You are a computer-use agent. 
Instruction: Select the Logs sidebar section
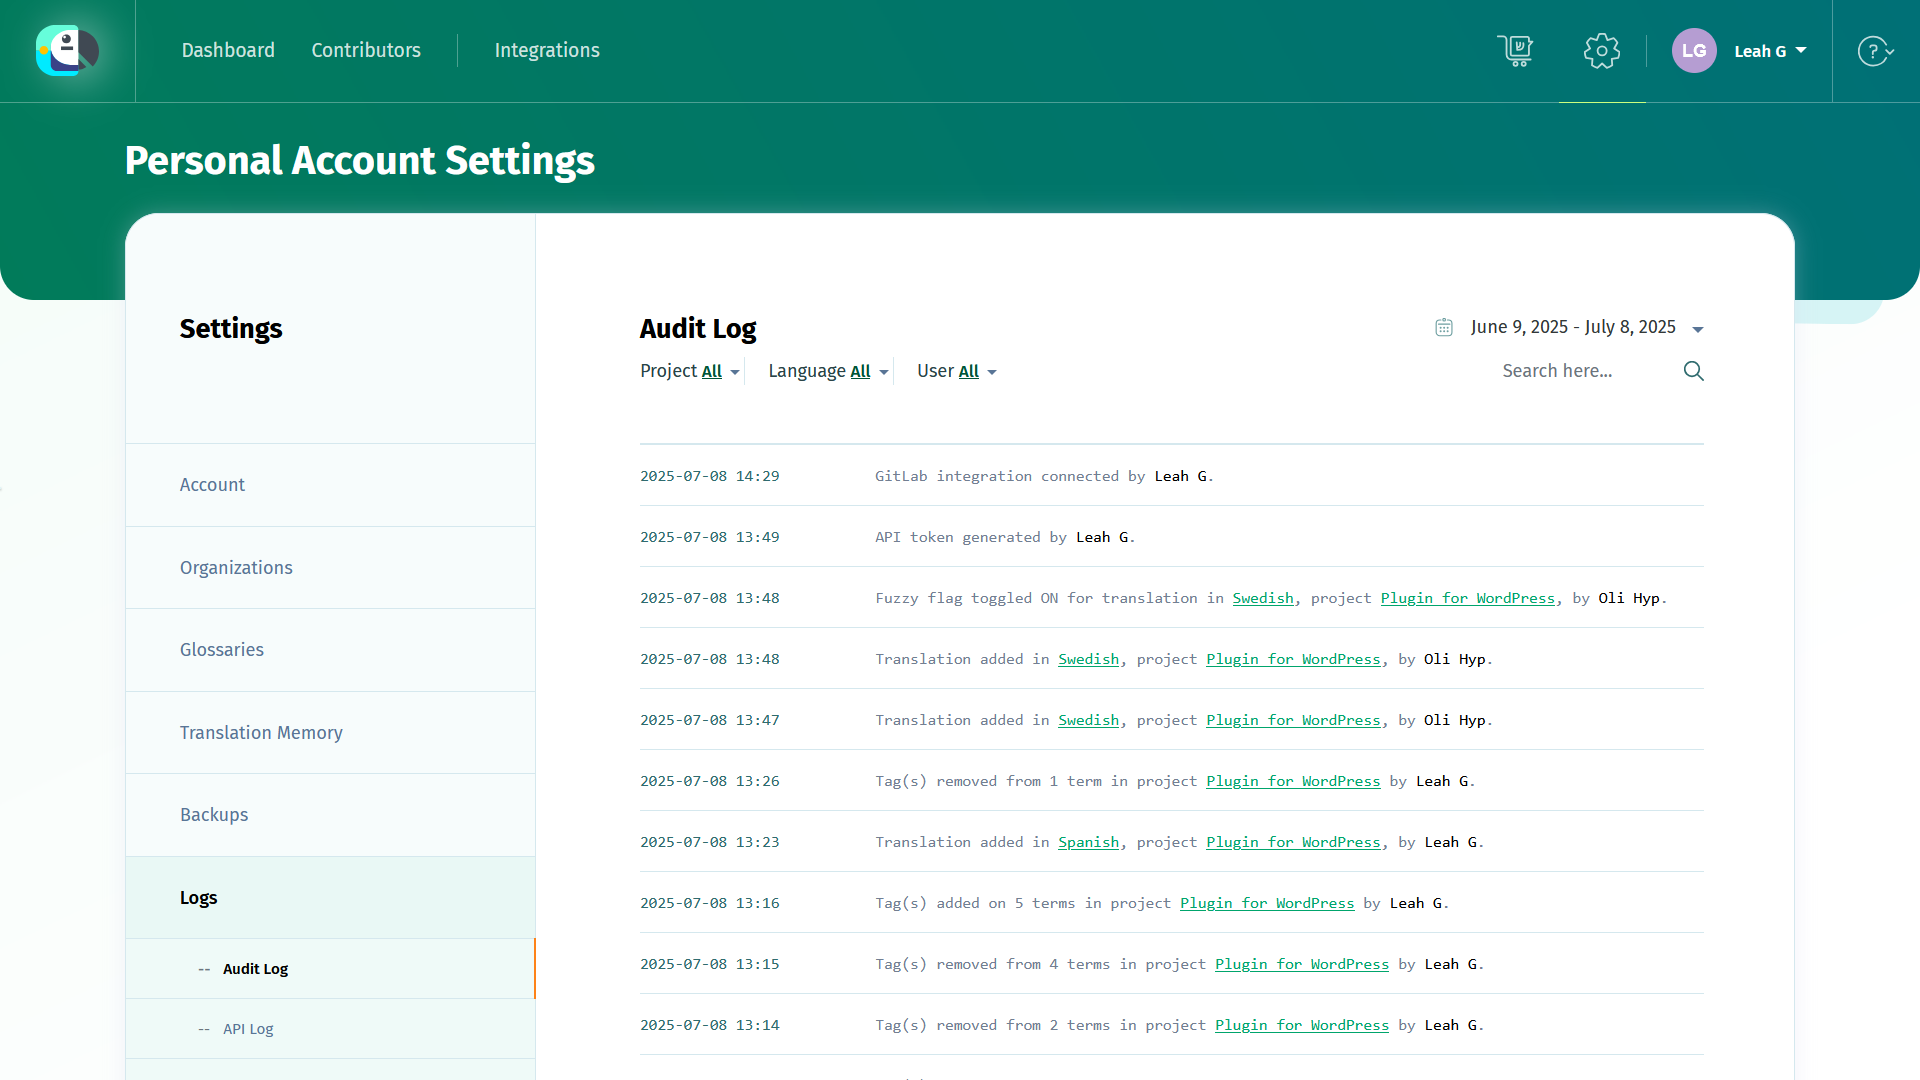330,898
